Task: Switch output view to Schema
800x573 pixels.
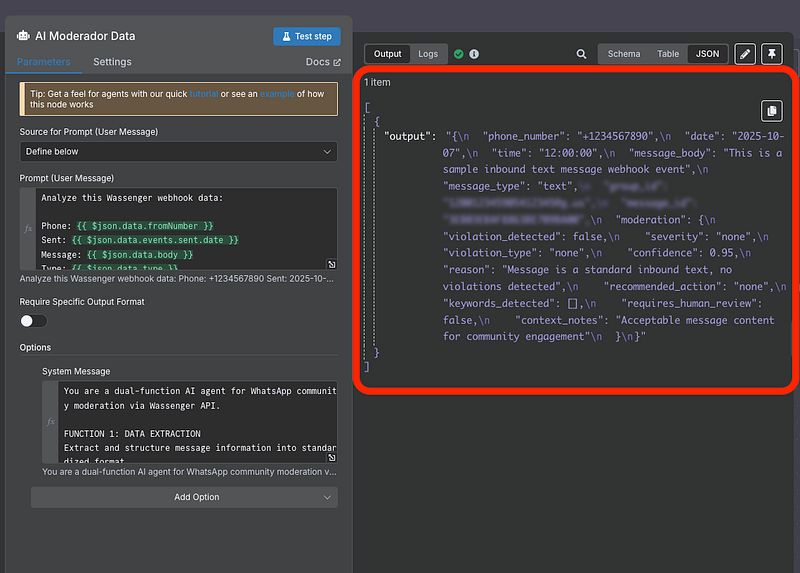Action: pyautogui.click(x=624, y=54)
